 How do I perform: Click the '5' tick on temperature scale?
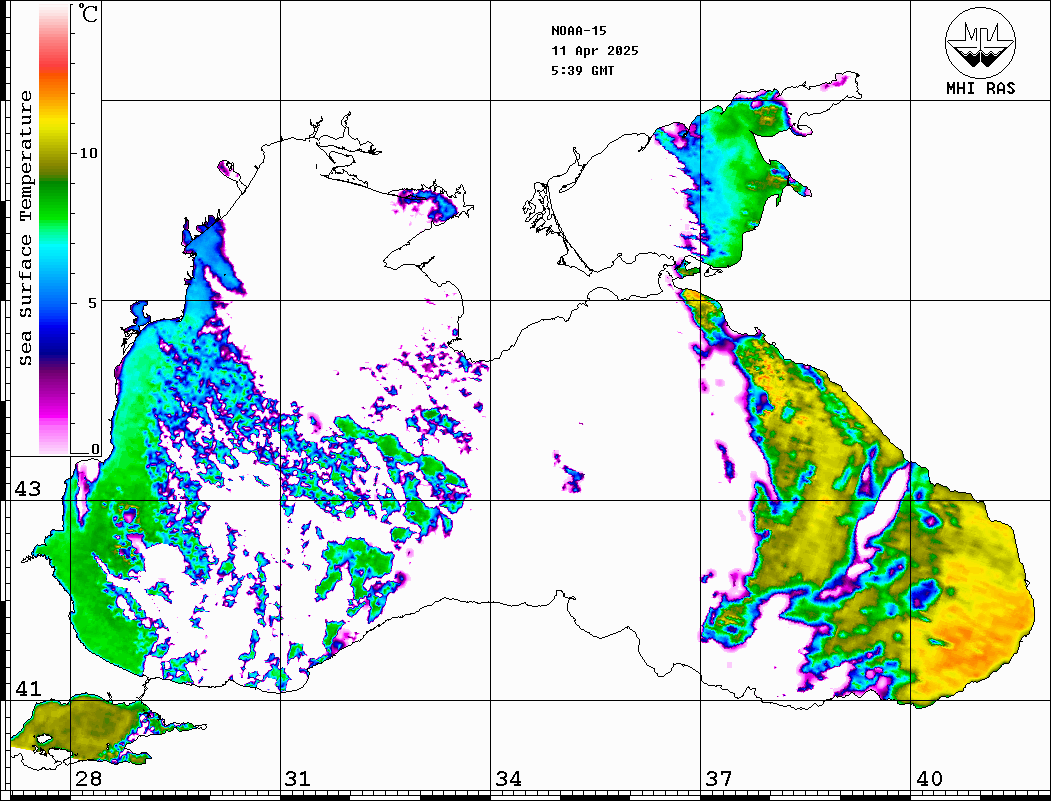click(94, 303)
